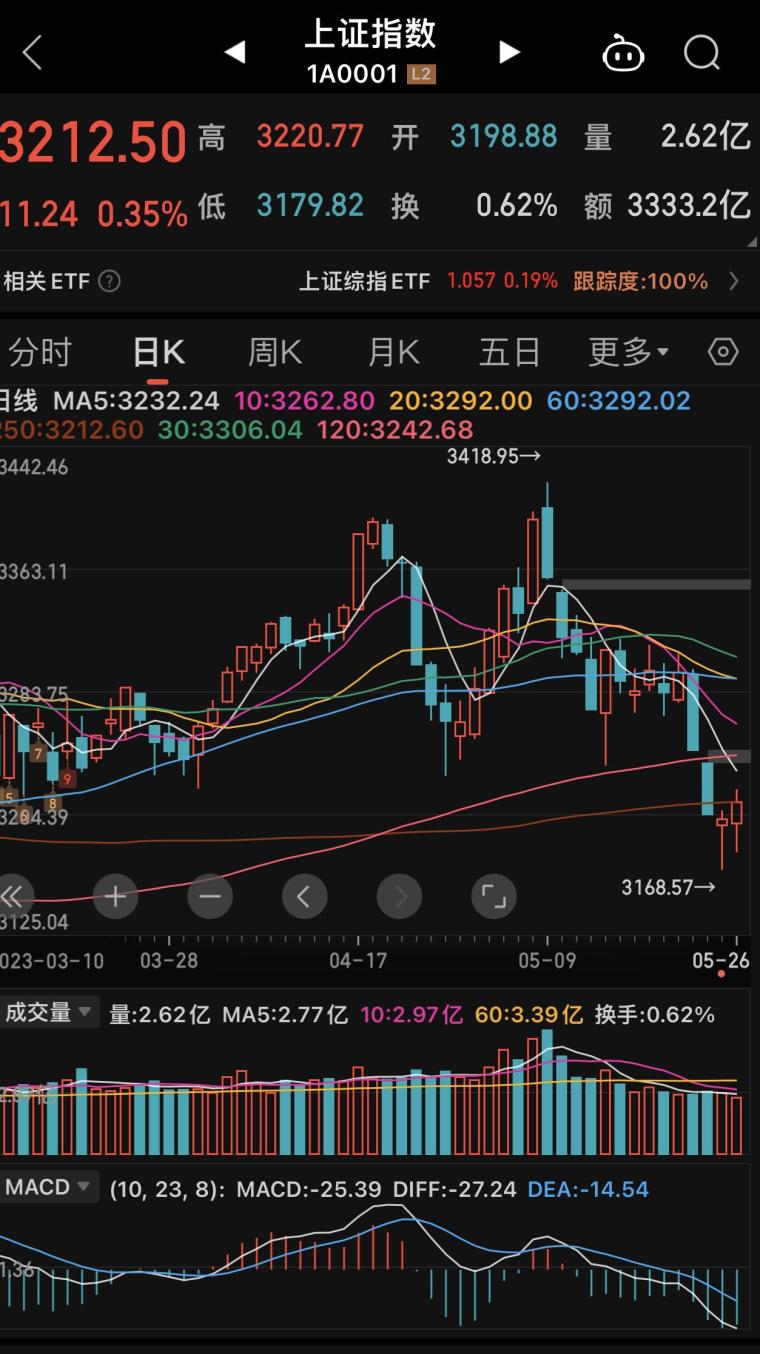Move chart left with circular arrow

[x=304, y=896]
